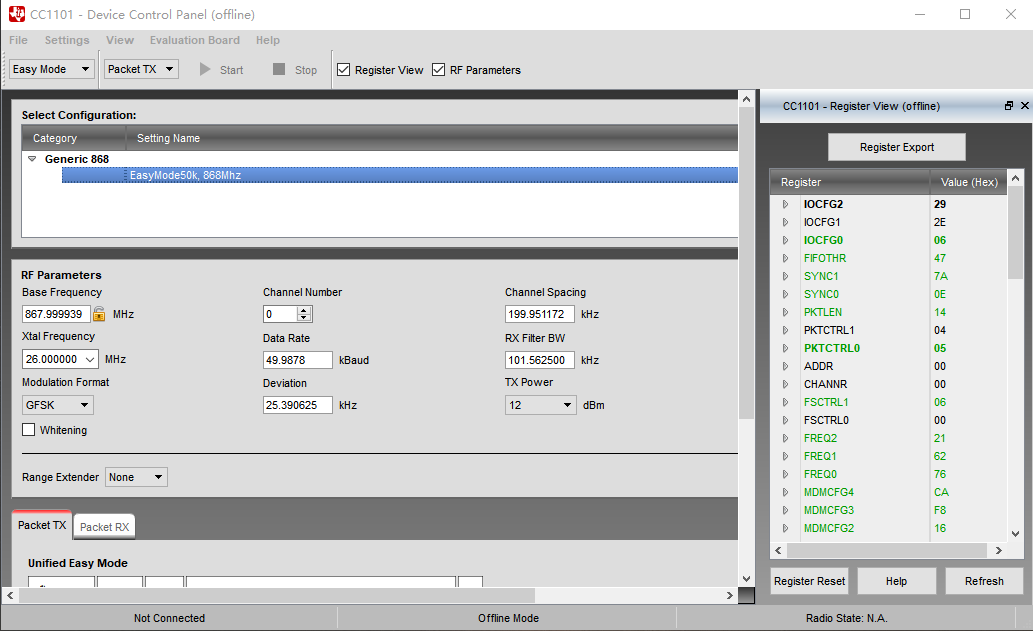
Task: Expand the IOCFG2 register row
Action: [785, 204]
